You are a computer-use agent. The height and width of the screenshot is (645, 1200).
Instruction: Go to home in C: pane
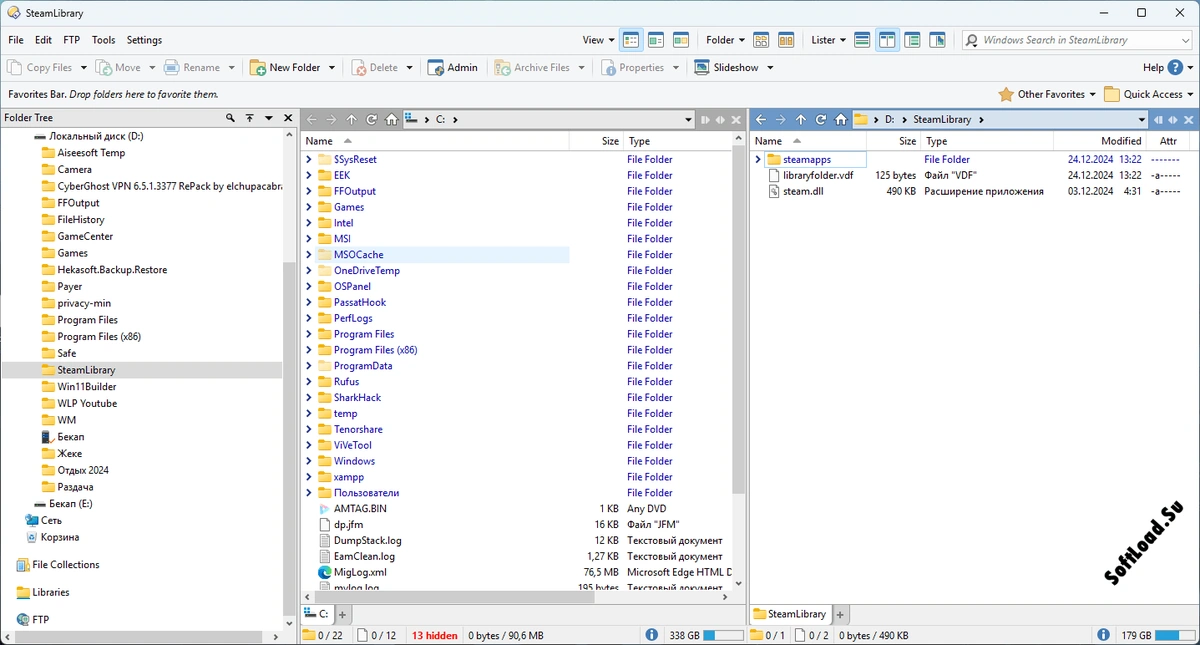[x=392, y=119]
